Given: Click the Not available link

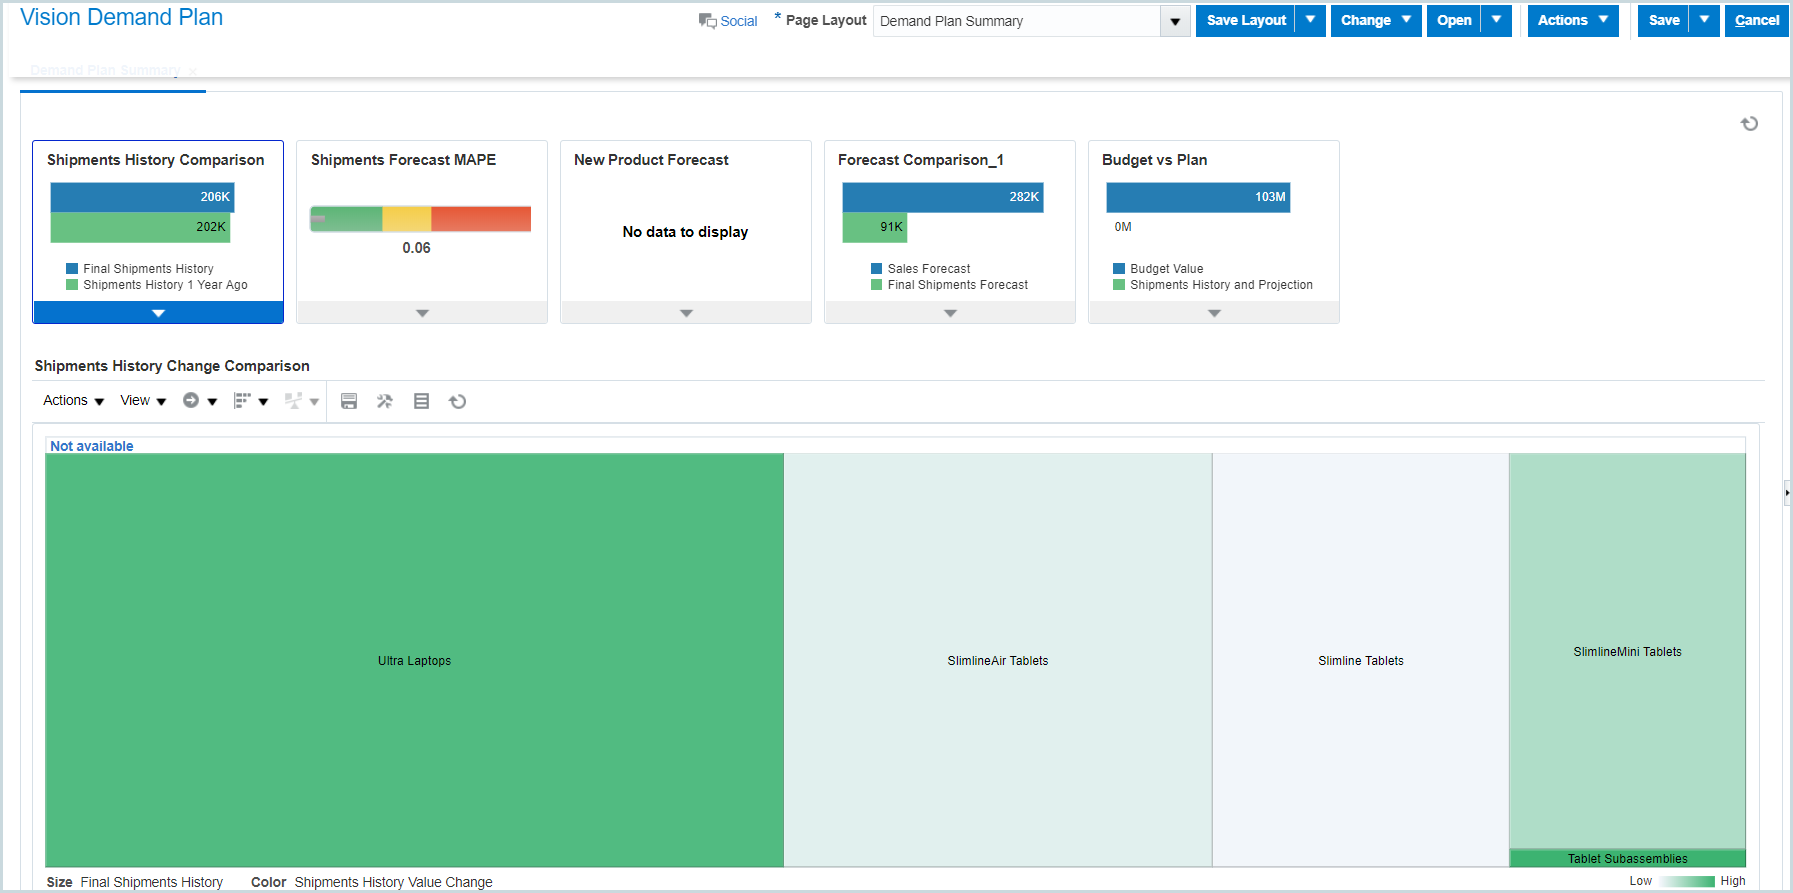Looking at the screenshot, I should pyautogui.click(x=92, y=446).
